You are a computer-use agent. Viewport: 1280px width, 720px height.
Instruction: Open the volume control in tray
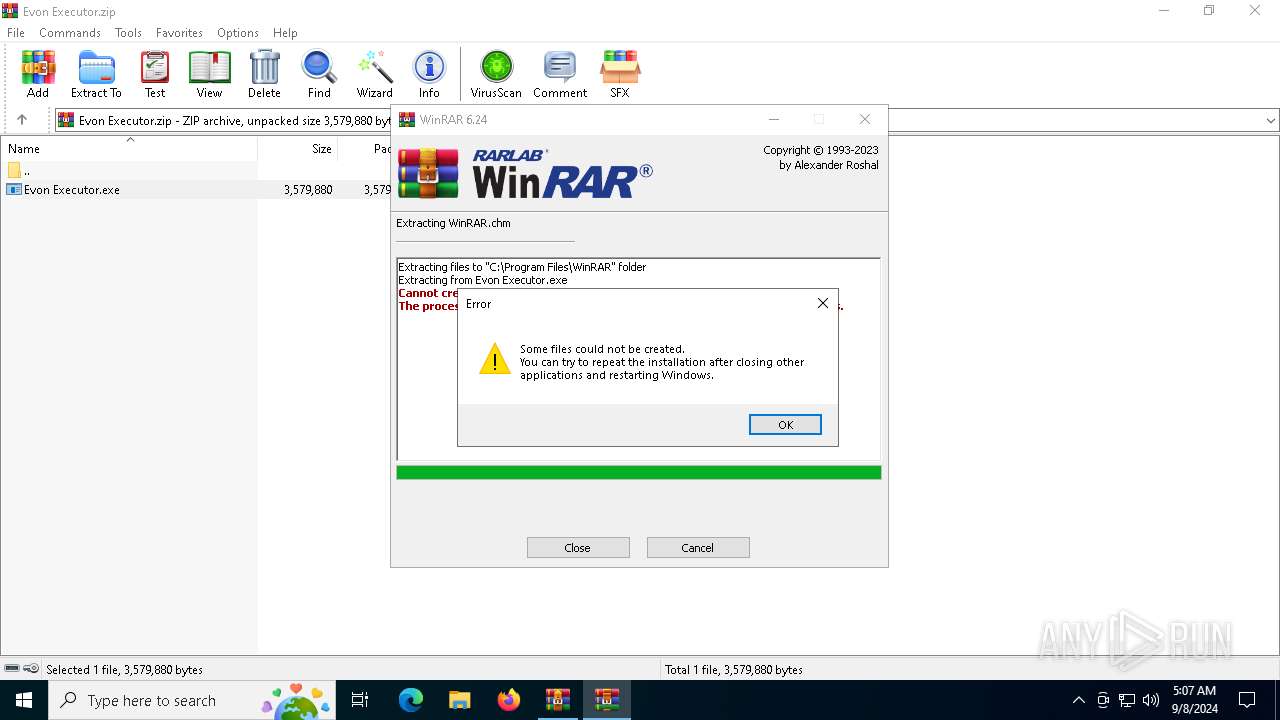(1151, 700)
